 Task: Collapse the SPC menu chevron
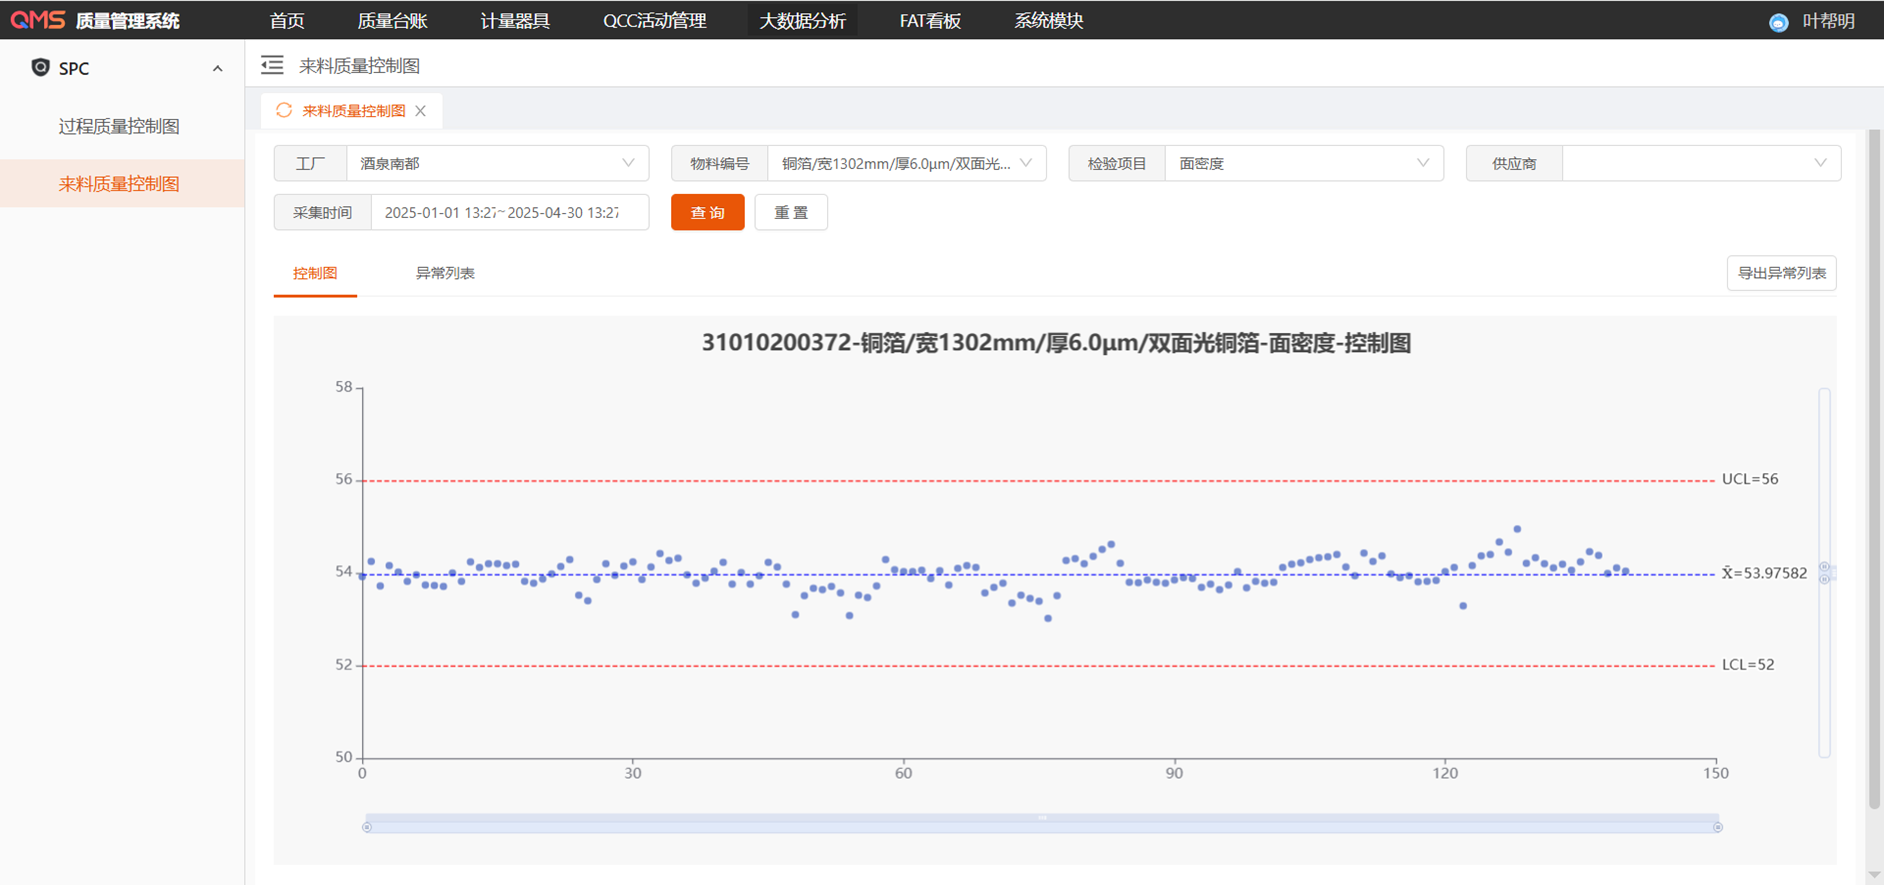pos(217,69)
